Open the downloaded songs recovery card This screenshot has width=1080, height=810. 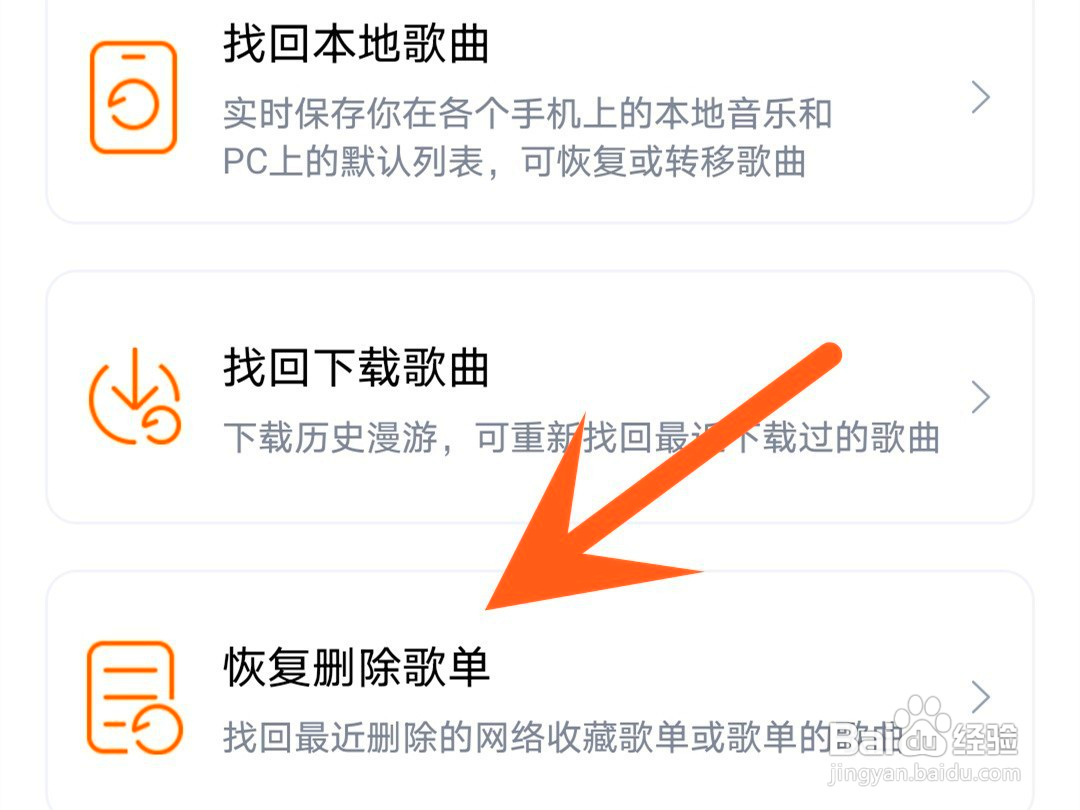(x=540, y=397)
